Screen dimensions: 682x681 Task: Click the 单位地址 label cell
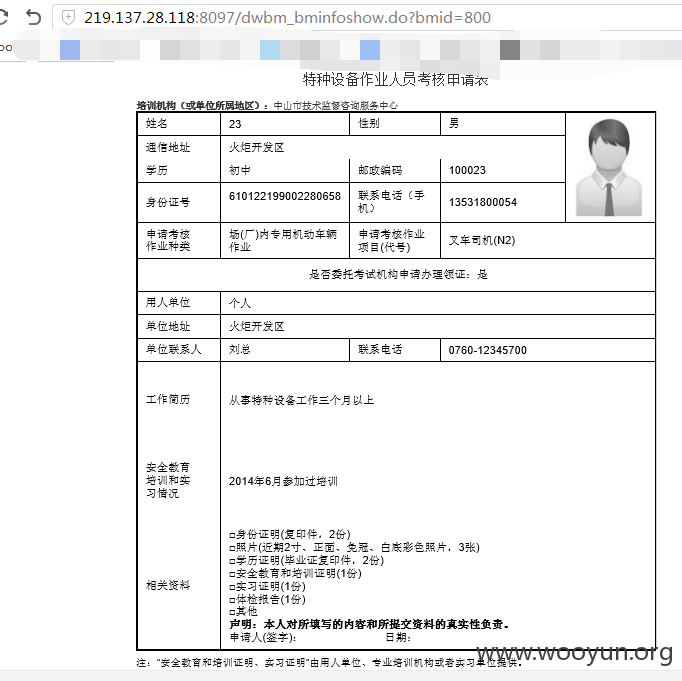(179, 327)
